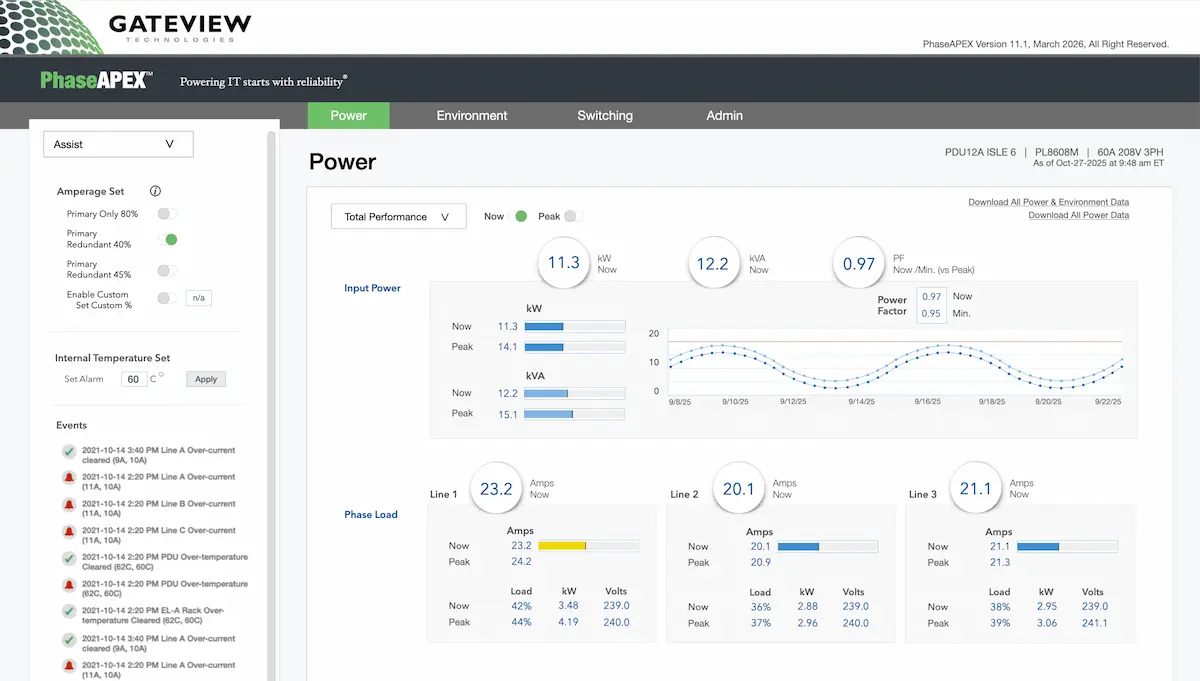Click Power Factor Min. value 0.95
The image size is (1200, 681).
pos(932,313)
